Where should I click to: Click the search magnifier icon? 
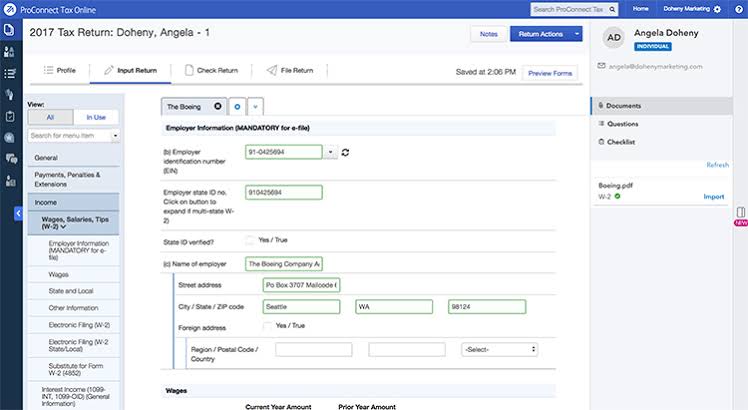click(x=612, y=9)
